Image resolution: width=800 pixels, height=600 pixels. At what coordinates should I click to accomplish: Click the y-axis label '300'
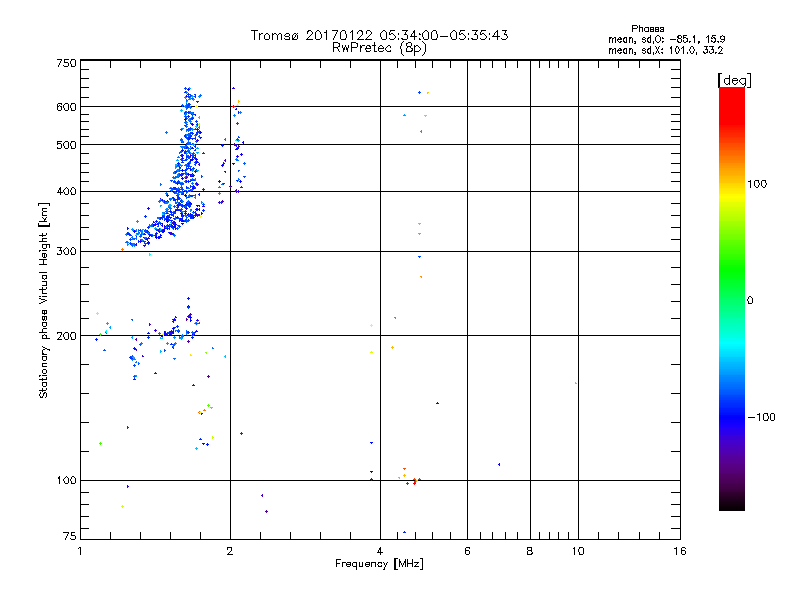(x=66, y=251)
